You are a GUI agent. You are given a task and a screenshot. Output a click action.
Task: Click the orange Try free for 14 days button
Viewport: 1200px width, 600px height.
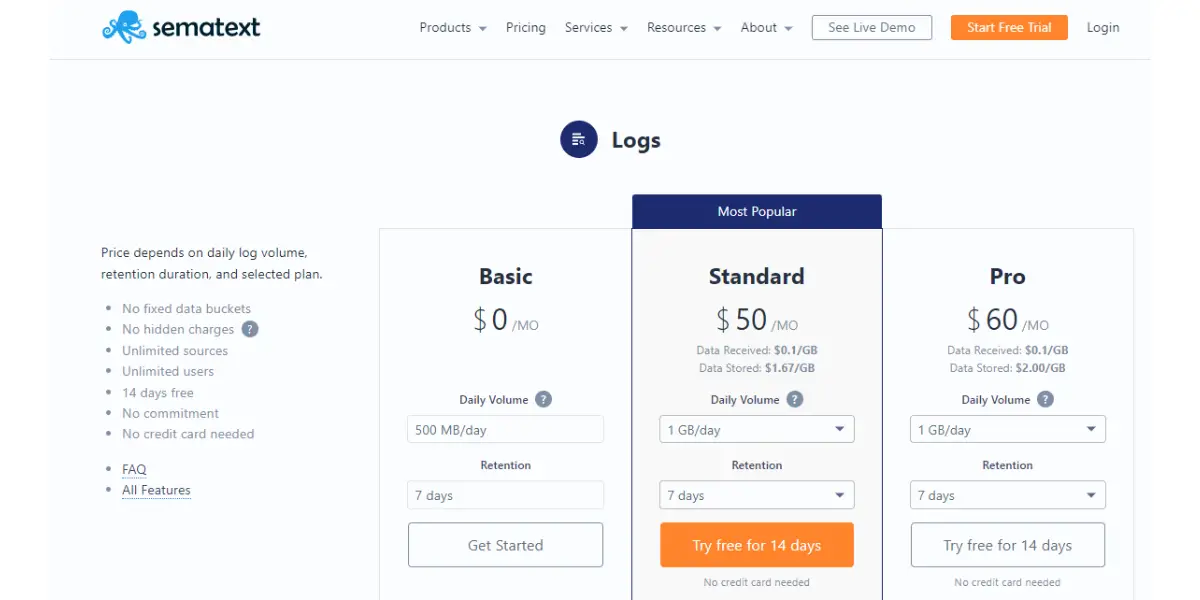757,545
